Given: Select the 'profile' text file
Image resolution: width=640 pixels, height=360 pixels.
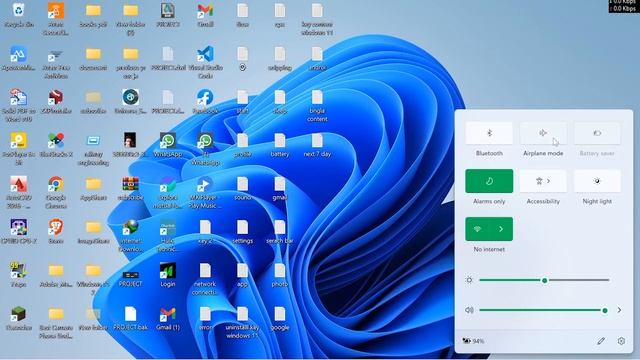Looking at the screenshot, I should (242, 145).
